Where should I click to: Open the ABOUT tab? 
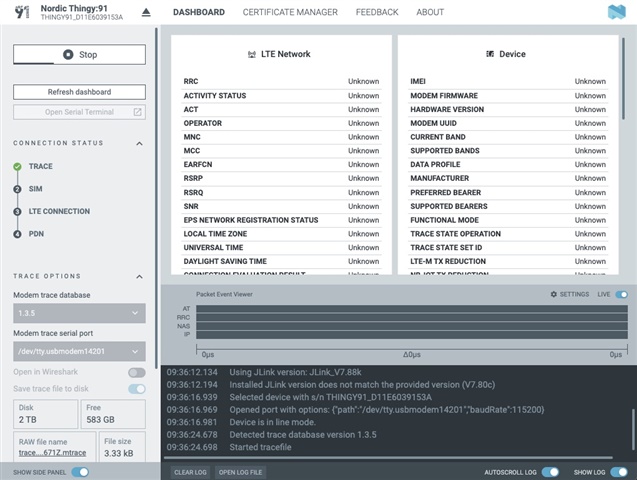click(x=430, y=12)
